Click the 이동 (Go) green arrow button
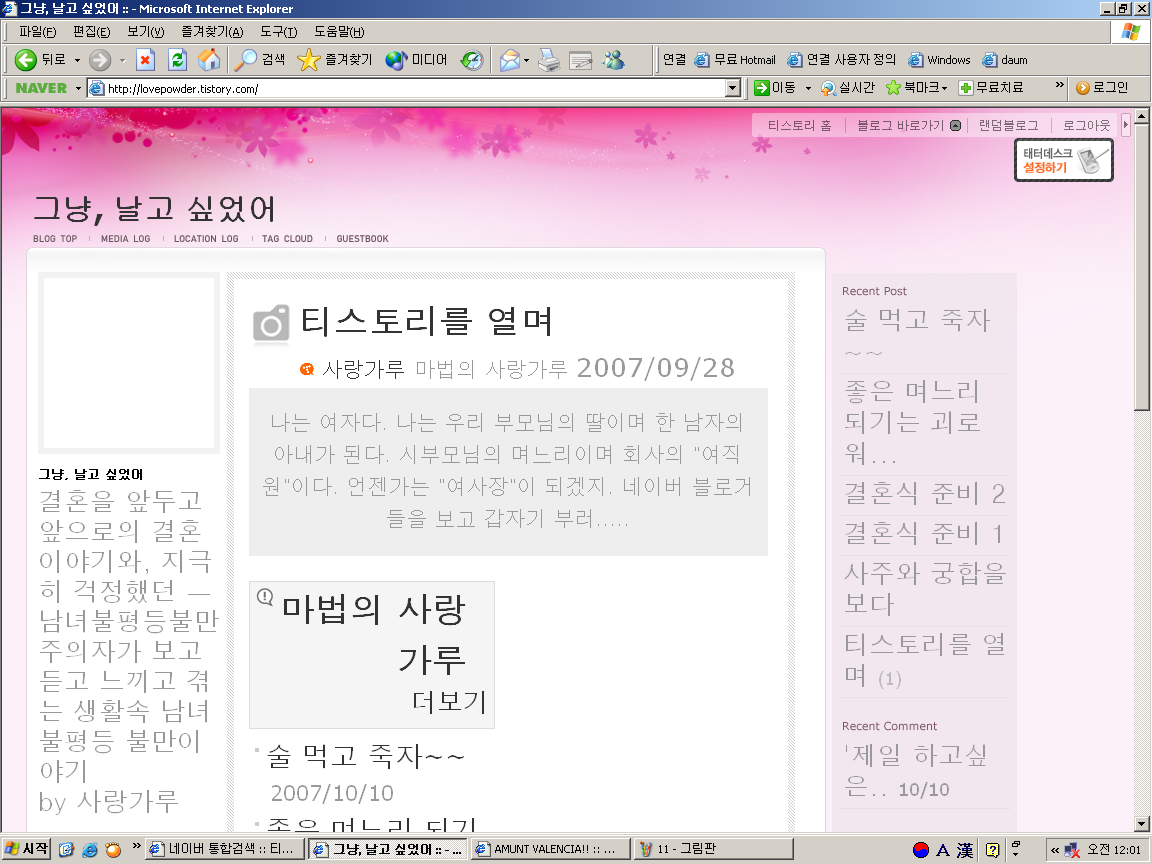This screenshot has width=1152, height=864. 775,88
